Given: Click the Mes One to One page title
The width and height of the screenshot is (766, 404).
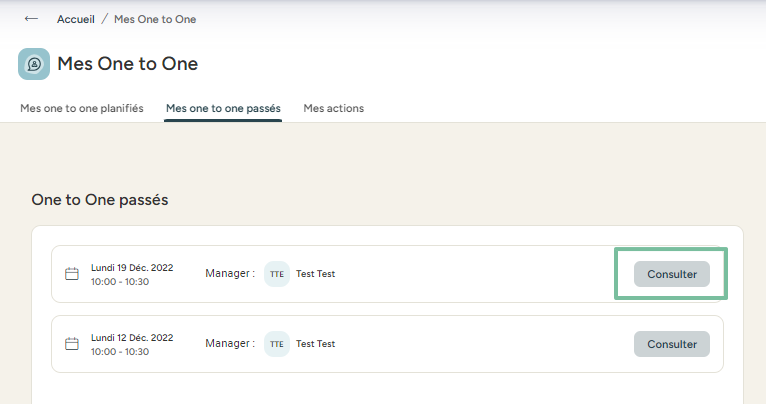Looking at the screenshot, I should [x=128, y=64].
